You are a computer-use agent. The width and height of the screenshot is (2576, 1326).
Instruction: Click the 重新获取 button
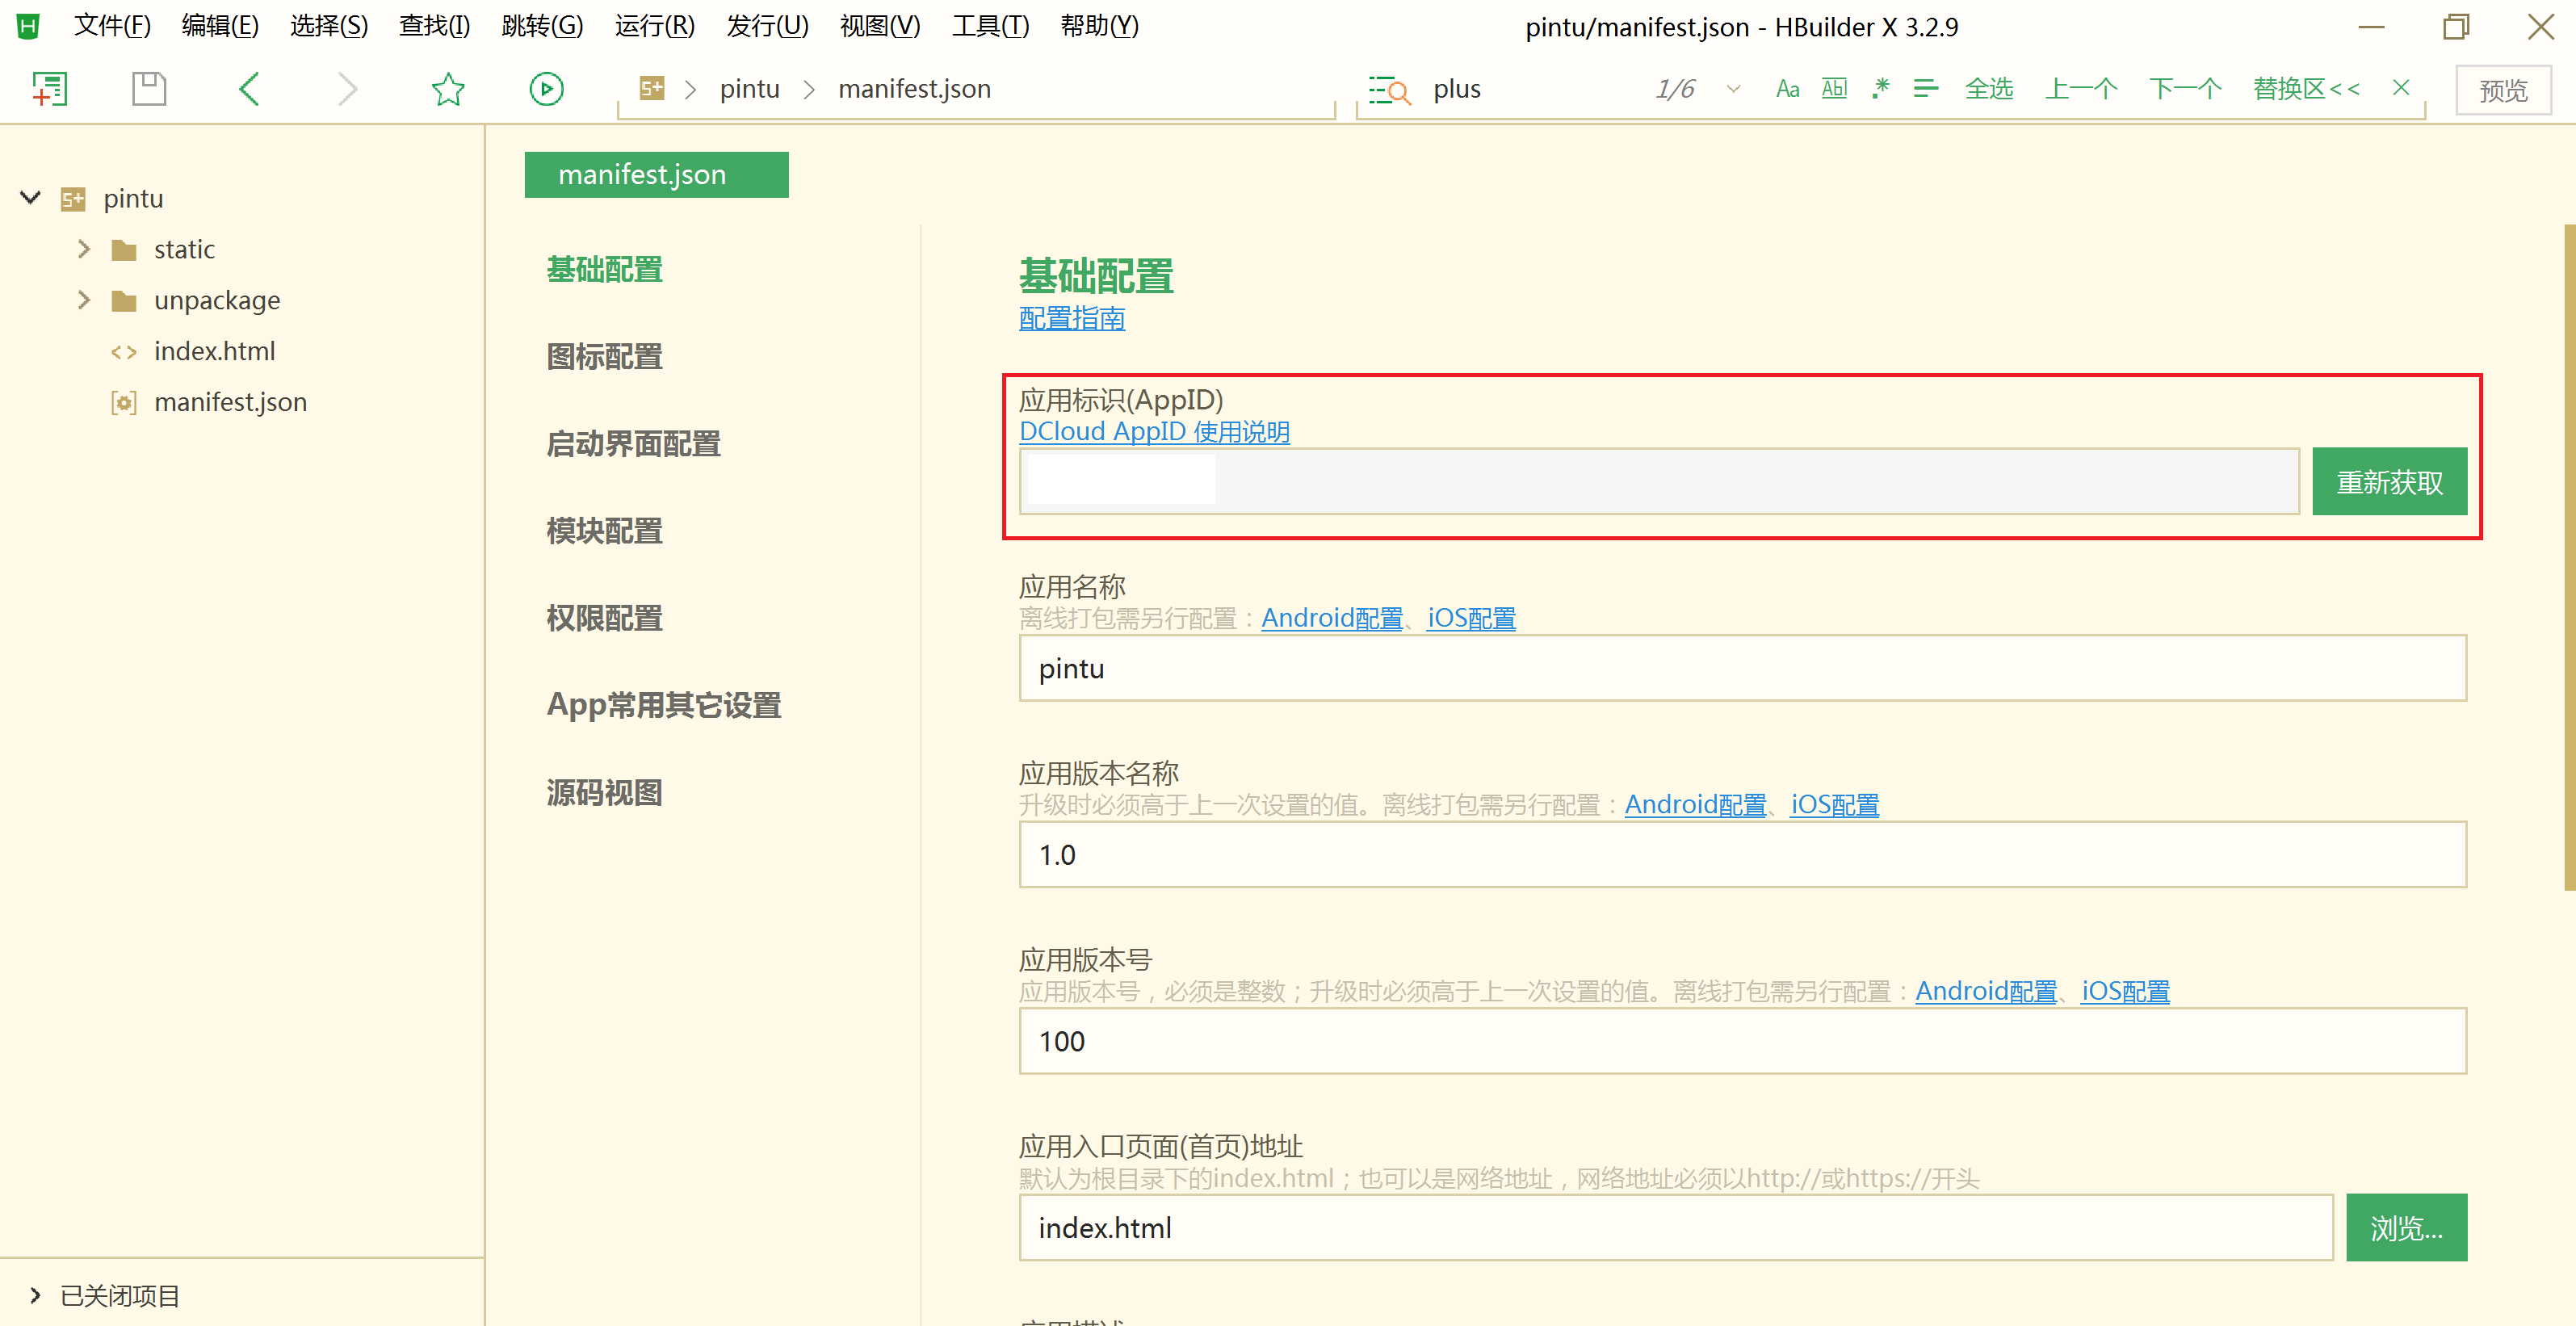point(2388,482)
